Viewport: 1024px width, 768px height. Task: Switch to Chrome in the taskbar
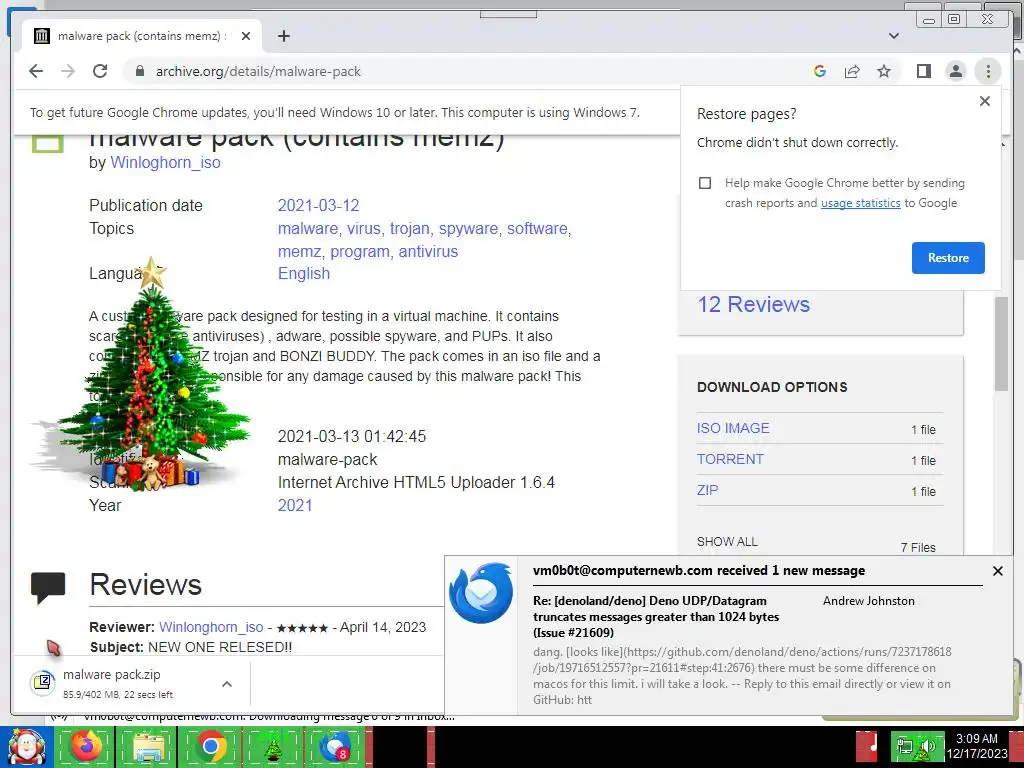[211, 747]
